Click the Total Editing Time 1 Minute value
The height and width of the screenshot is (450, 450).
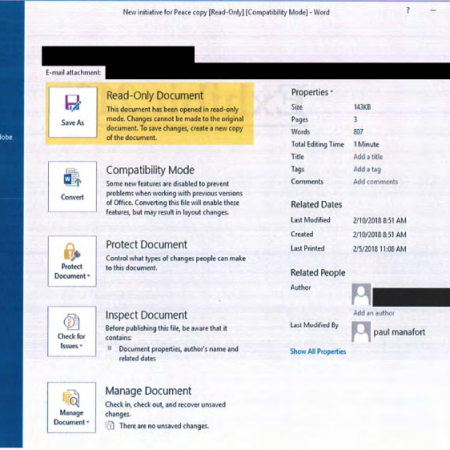[366, 144]
